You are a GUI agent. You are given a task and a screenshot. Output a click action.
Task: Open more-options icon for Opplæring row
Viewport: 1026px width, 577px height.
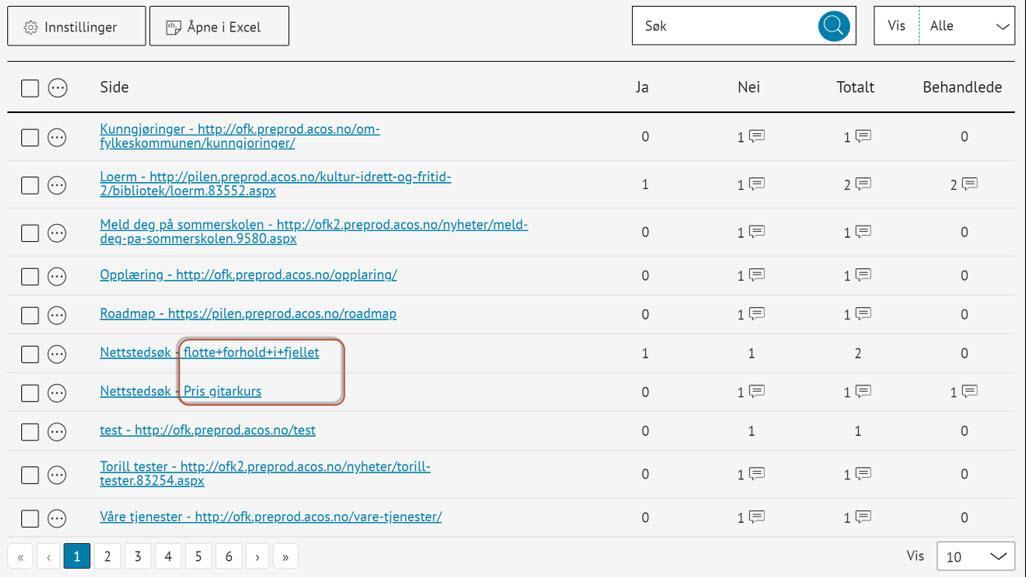pos(58,276)
